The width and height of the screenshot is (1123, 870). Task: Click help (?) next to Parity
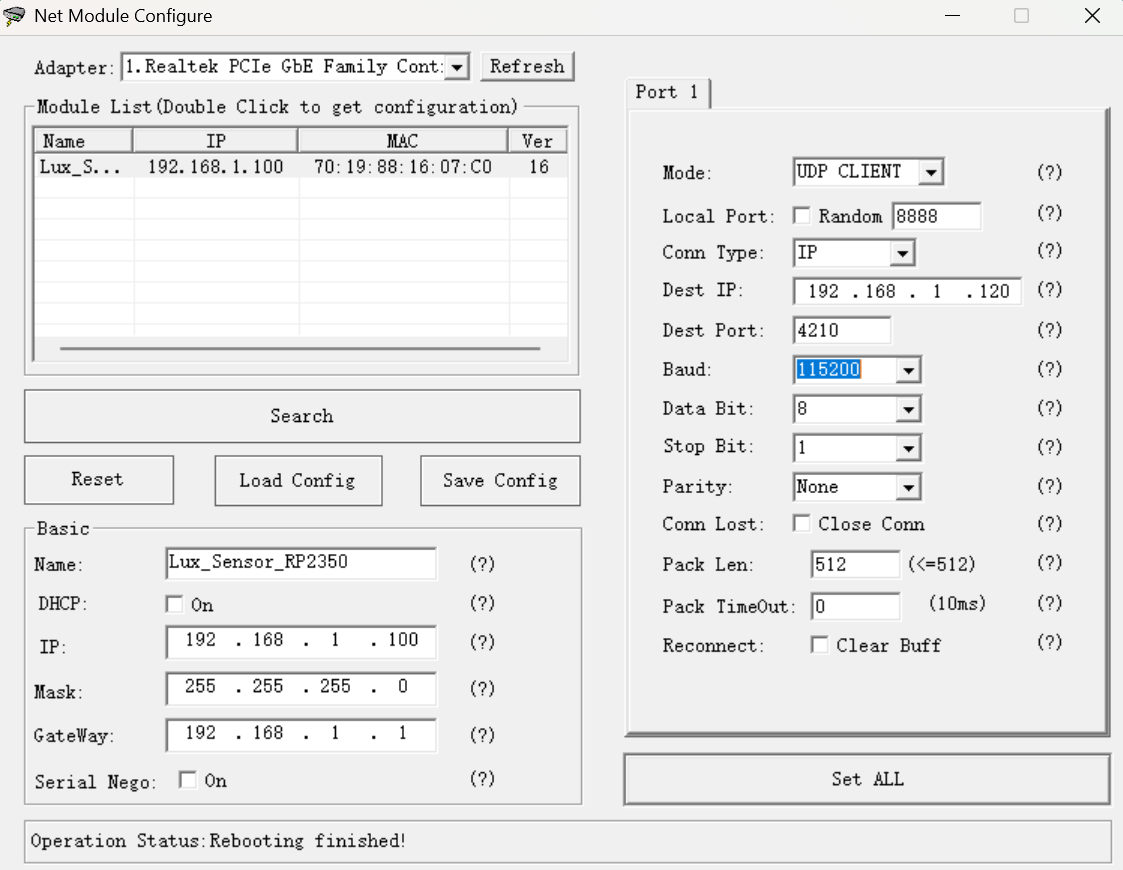tap(1049, 486)
